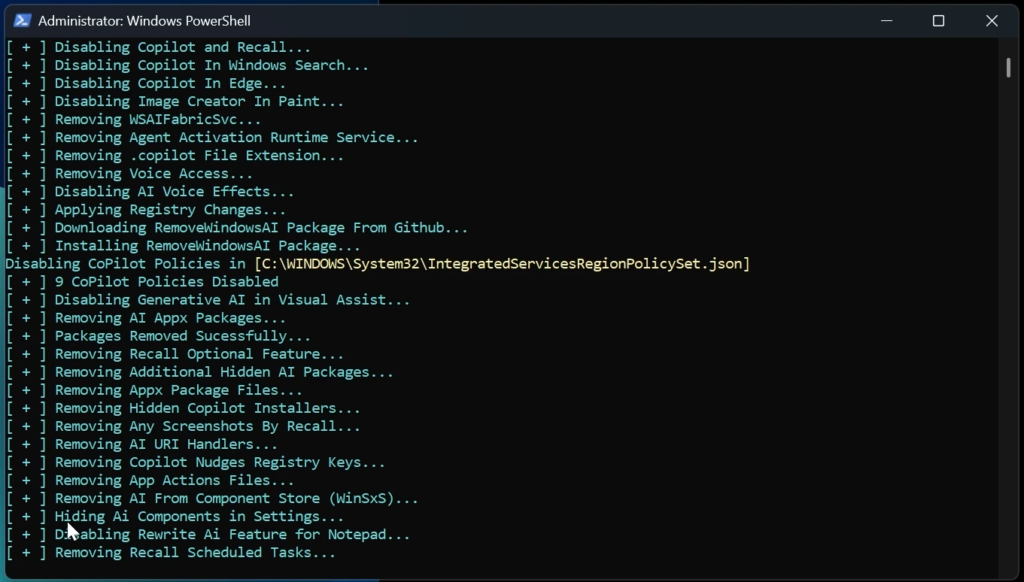Click the "Removing AI From Component Store (WinSxS)" line
Image resolution: width=1024 pixels, height=582 pixels.
(236, 498)
